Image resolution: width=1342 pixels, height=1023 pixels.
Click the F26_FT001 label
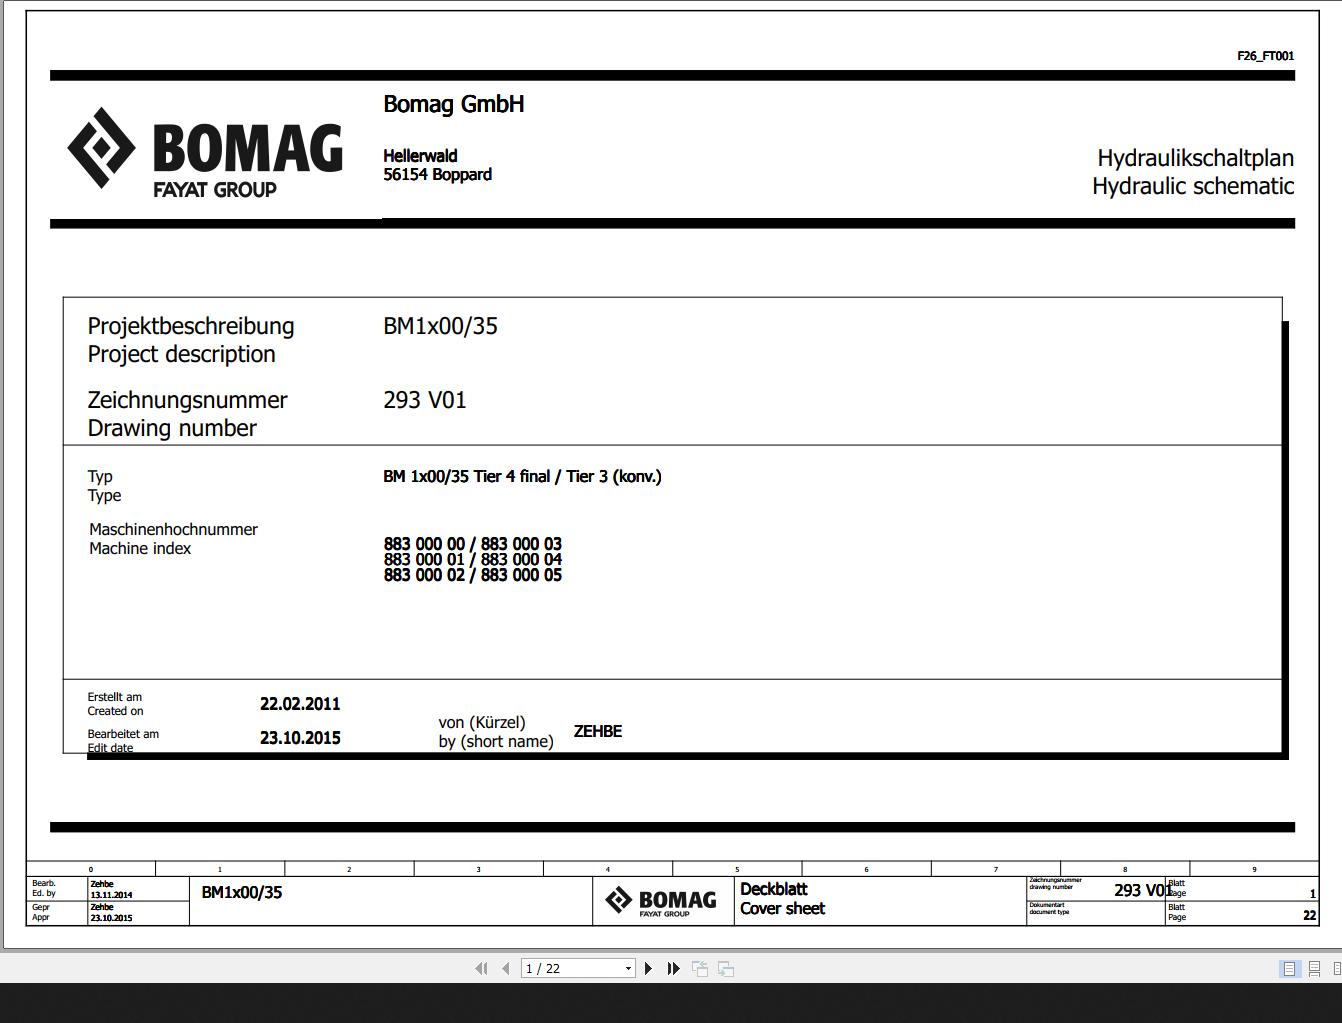coord(1265,56)
